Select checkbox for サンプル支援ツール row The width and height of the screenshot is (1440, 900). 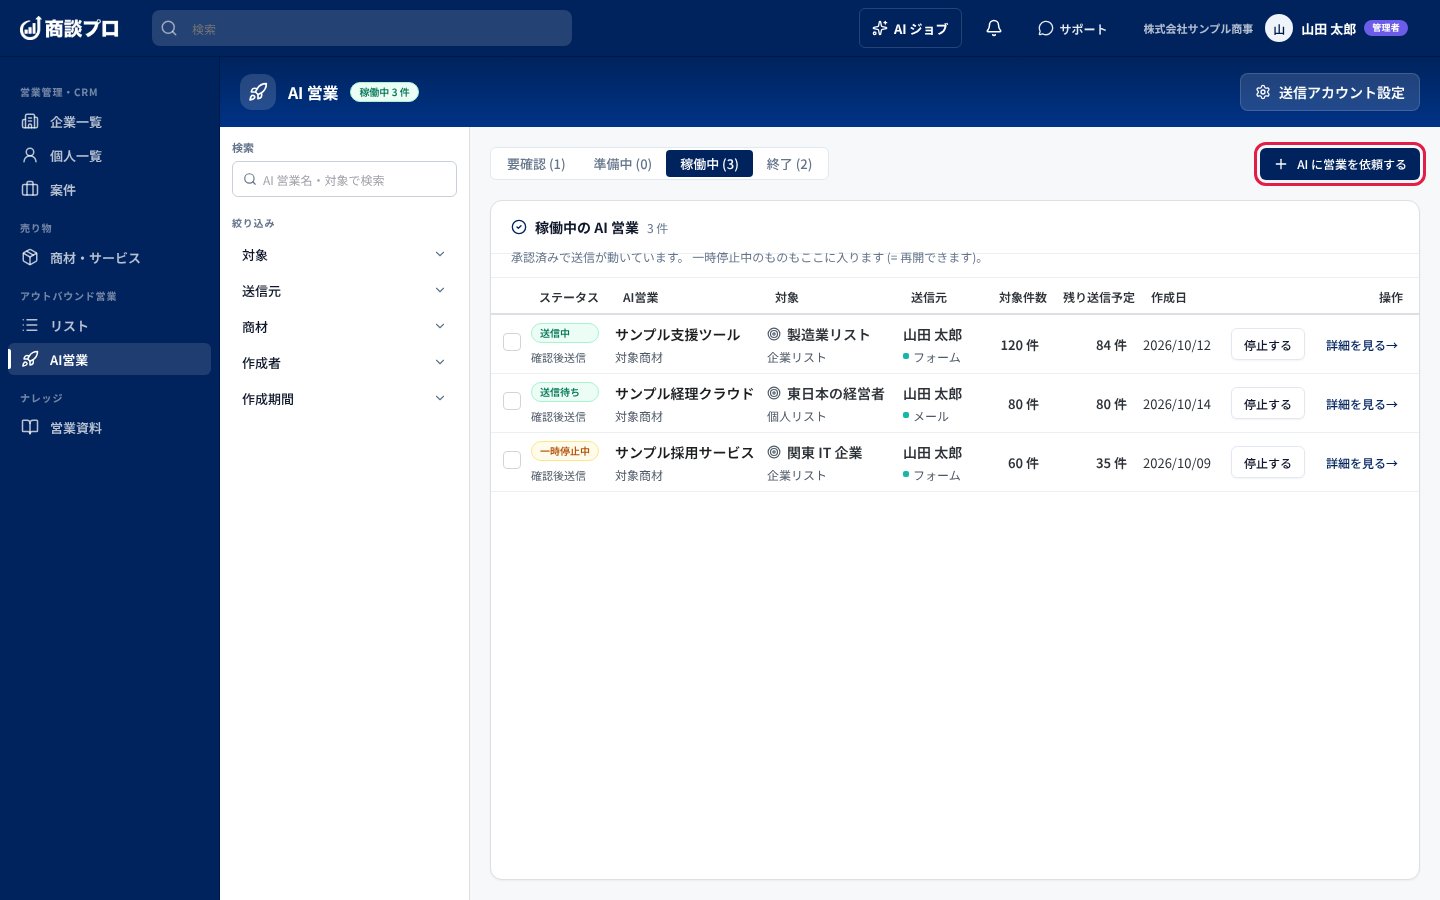click(x=512, y=342)
